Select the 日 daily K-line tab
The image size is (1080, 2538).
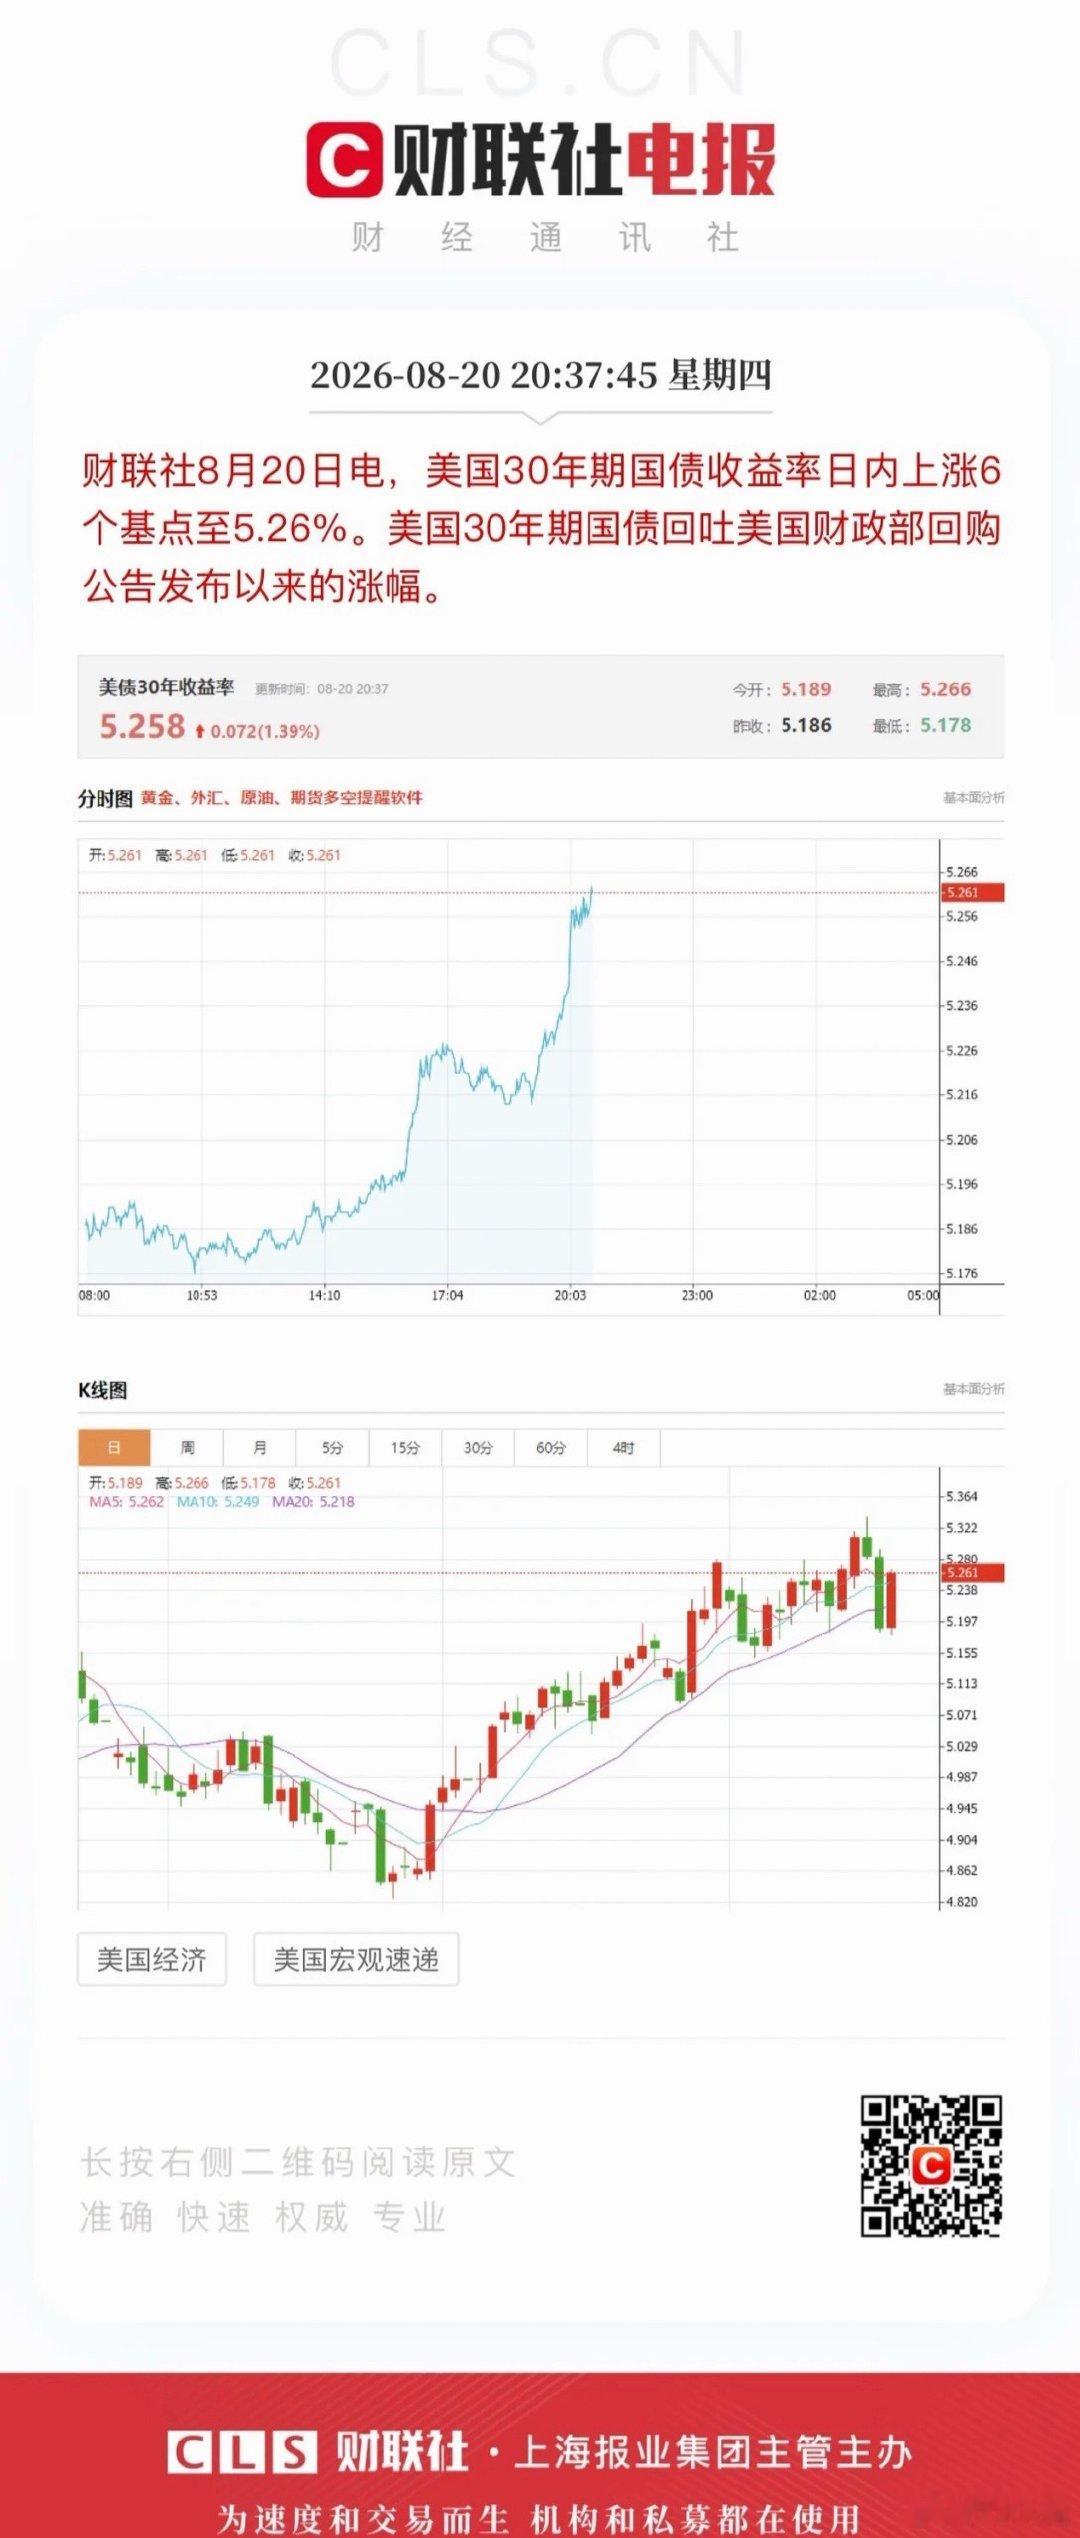tap(114, 1447)
